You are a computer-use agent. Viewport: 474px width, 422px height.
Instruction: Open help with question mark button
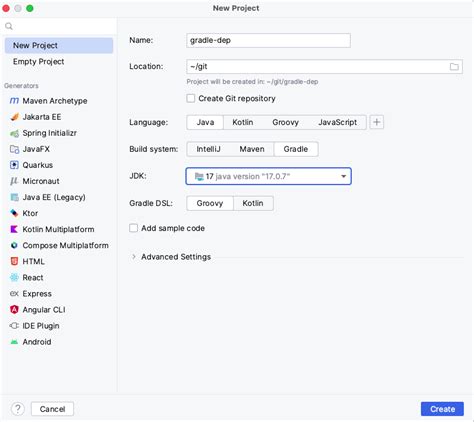(x=18, y=409)
